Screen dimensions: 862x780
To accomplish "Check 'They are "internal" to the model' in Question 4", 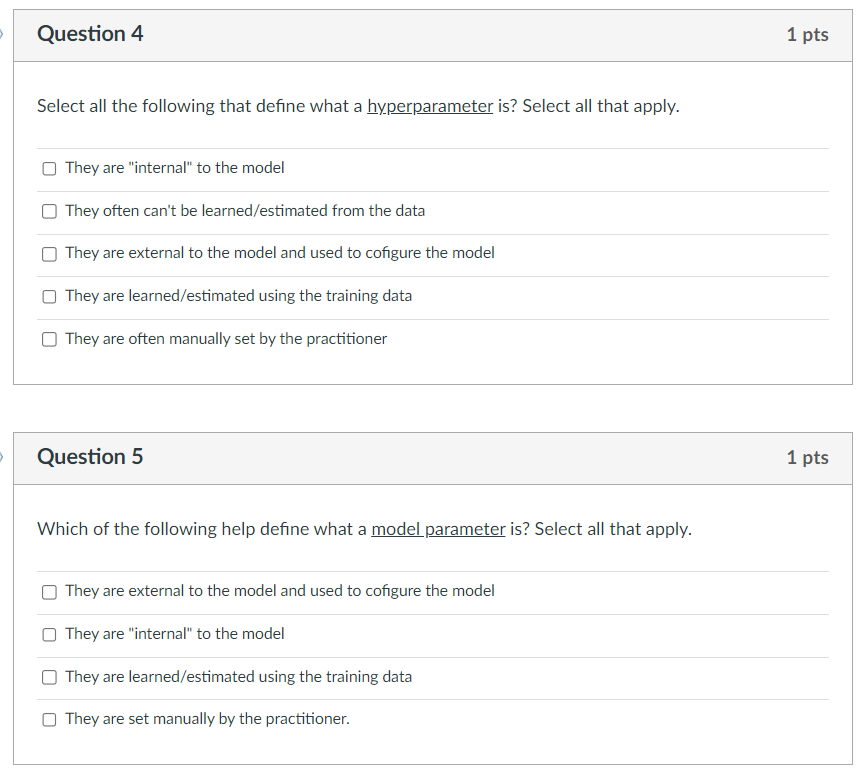I will tap(49, 168).
